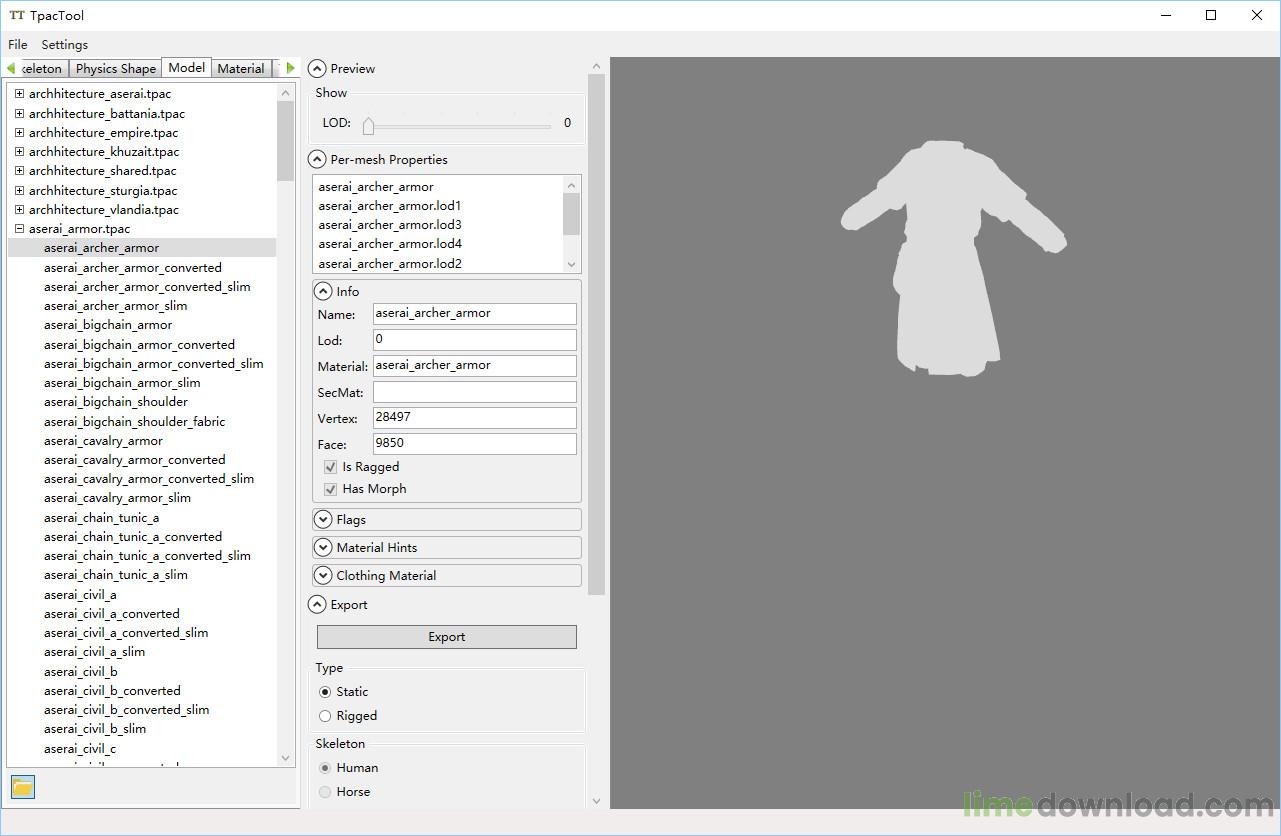
Task: Select the Static export type
Action: (x=325, y=692)
